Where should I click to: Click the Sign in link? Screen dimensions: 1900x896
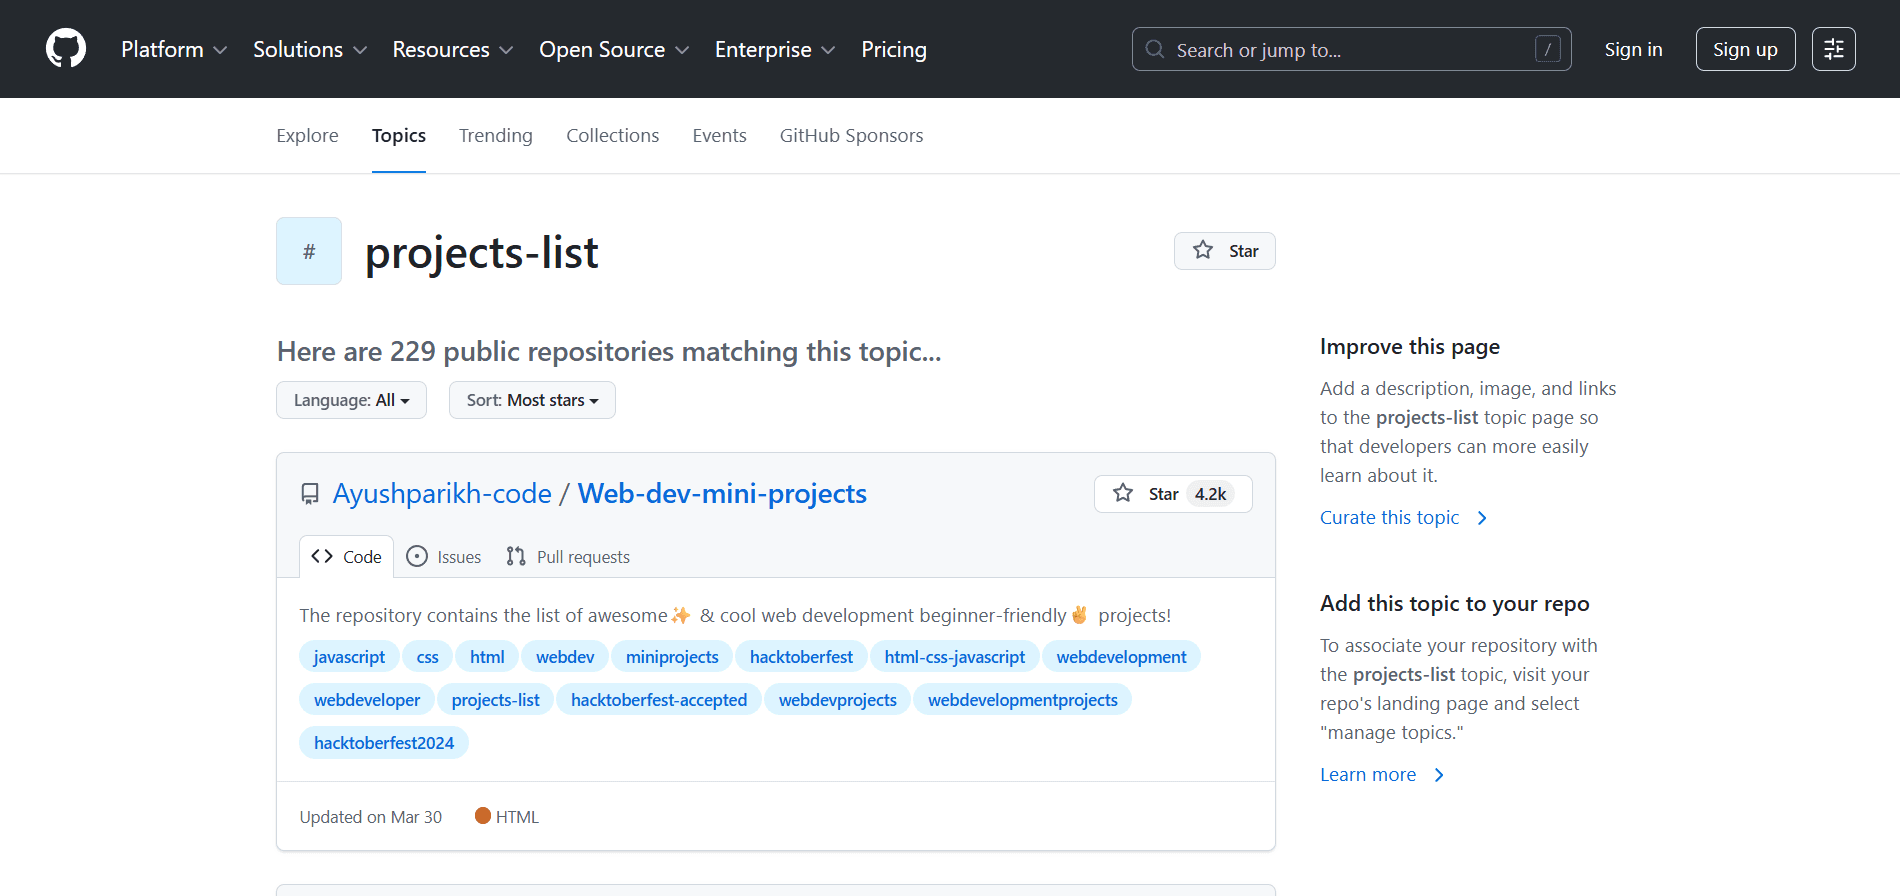(x=1633, y=49)
